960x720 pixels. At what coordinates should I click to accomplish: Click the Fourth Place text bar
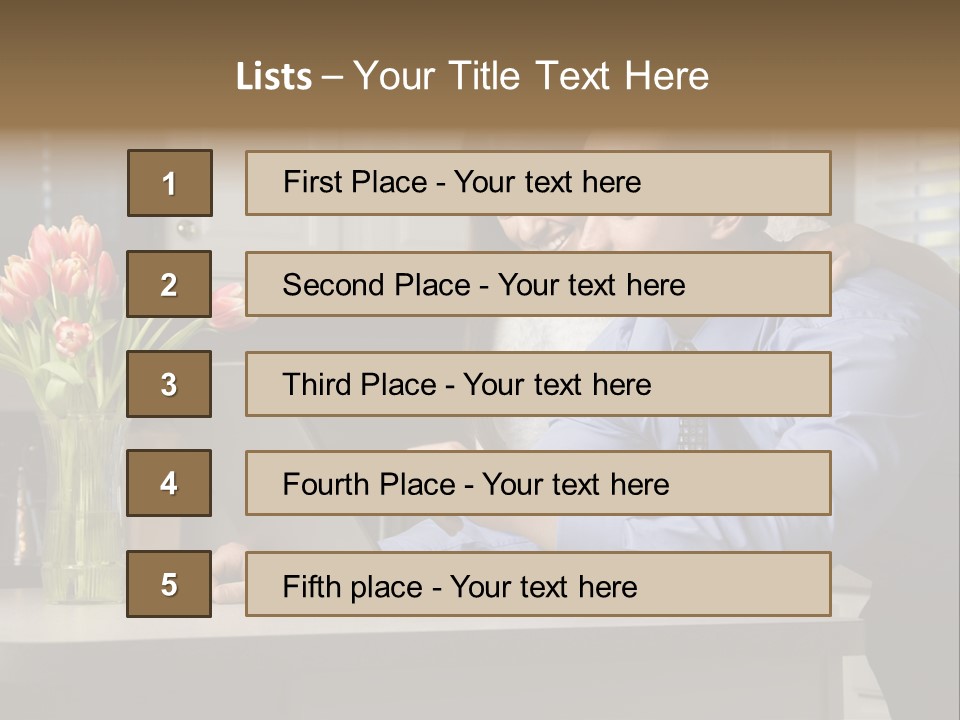pyautogui.click(x=538, y=484)
